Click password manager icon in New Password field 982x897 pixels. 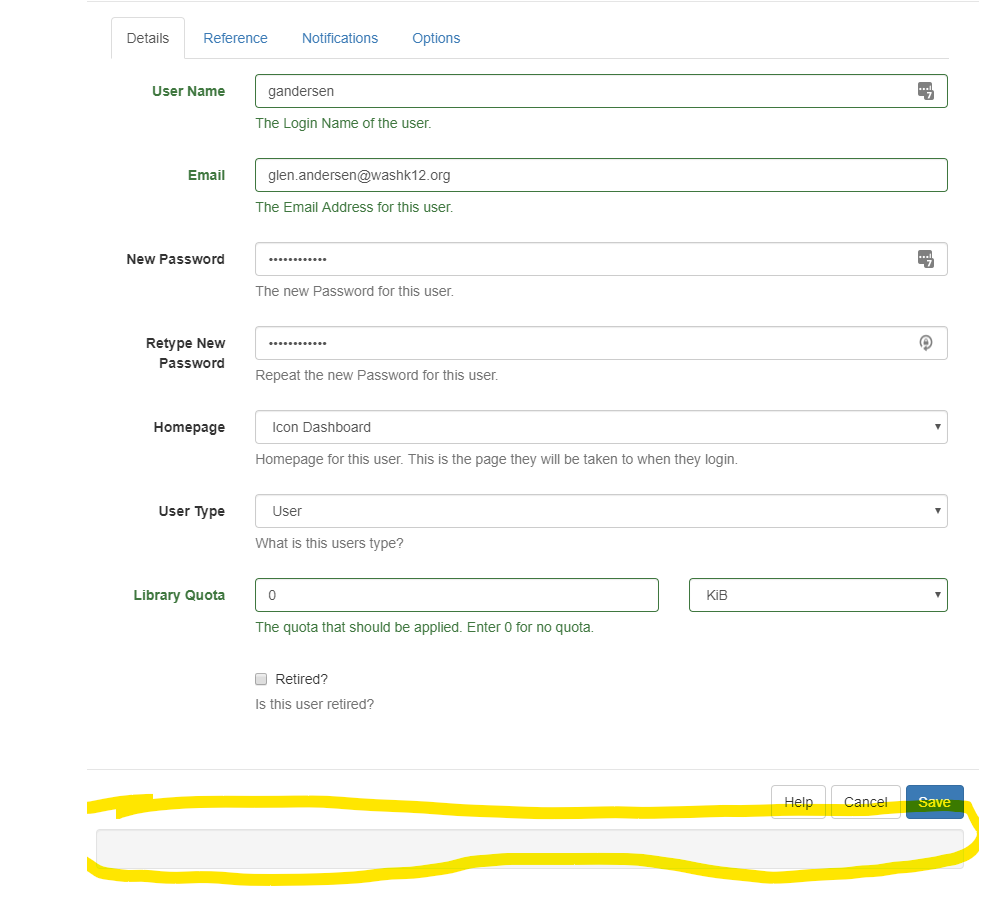coord(926,259)
